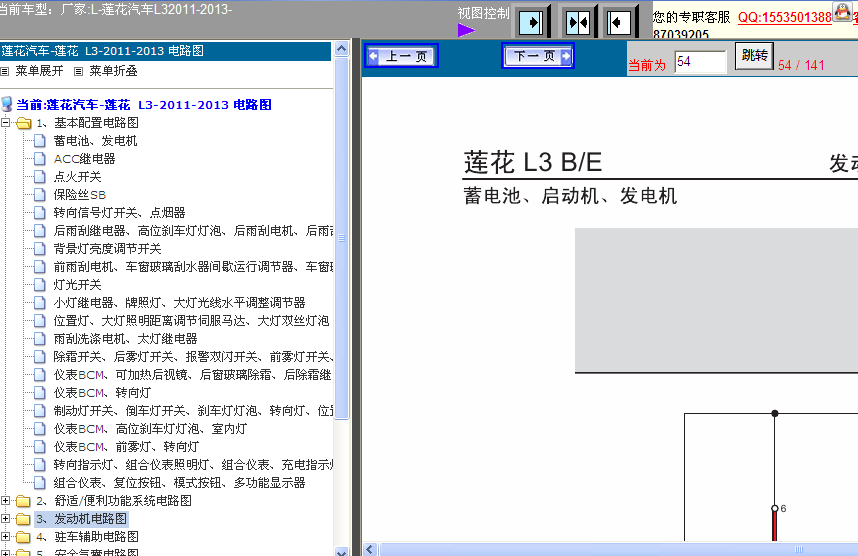Click the page icon beside 雨刮洗涤电机

coord(39,339)
